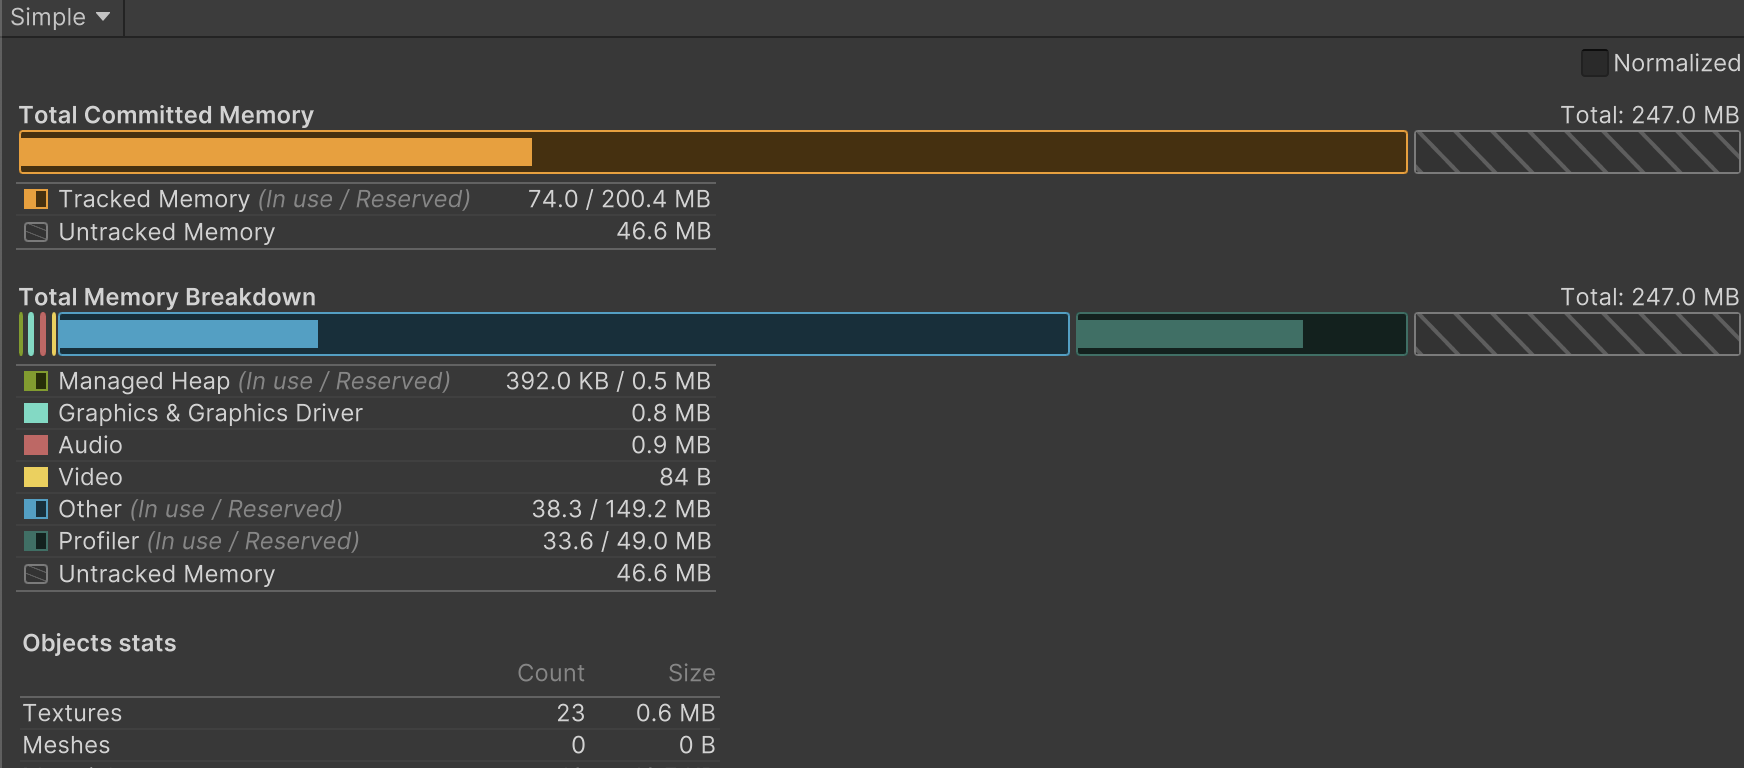Click the green Profiler segment in breakdown bar
Screen dimensions: 1744x768
coord(1240,334)
